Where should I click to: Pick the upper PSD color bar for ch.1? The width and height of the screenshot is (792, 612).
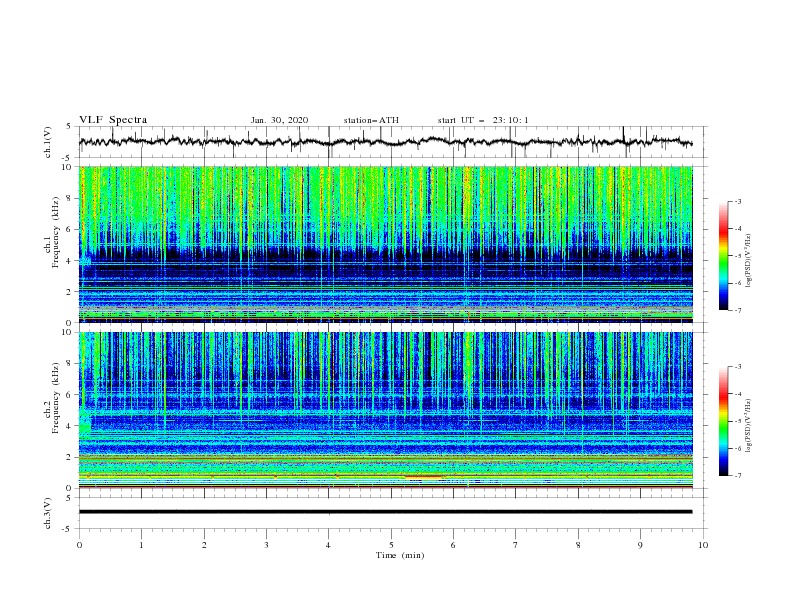click(724, 256)
